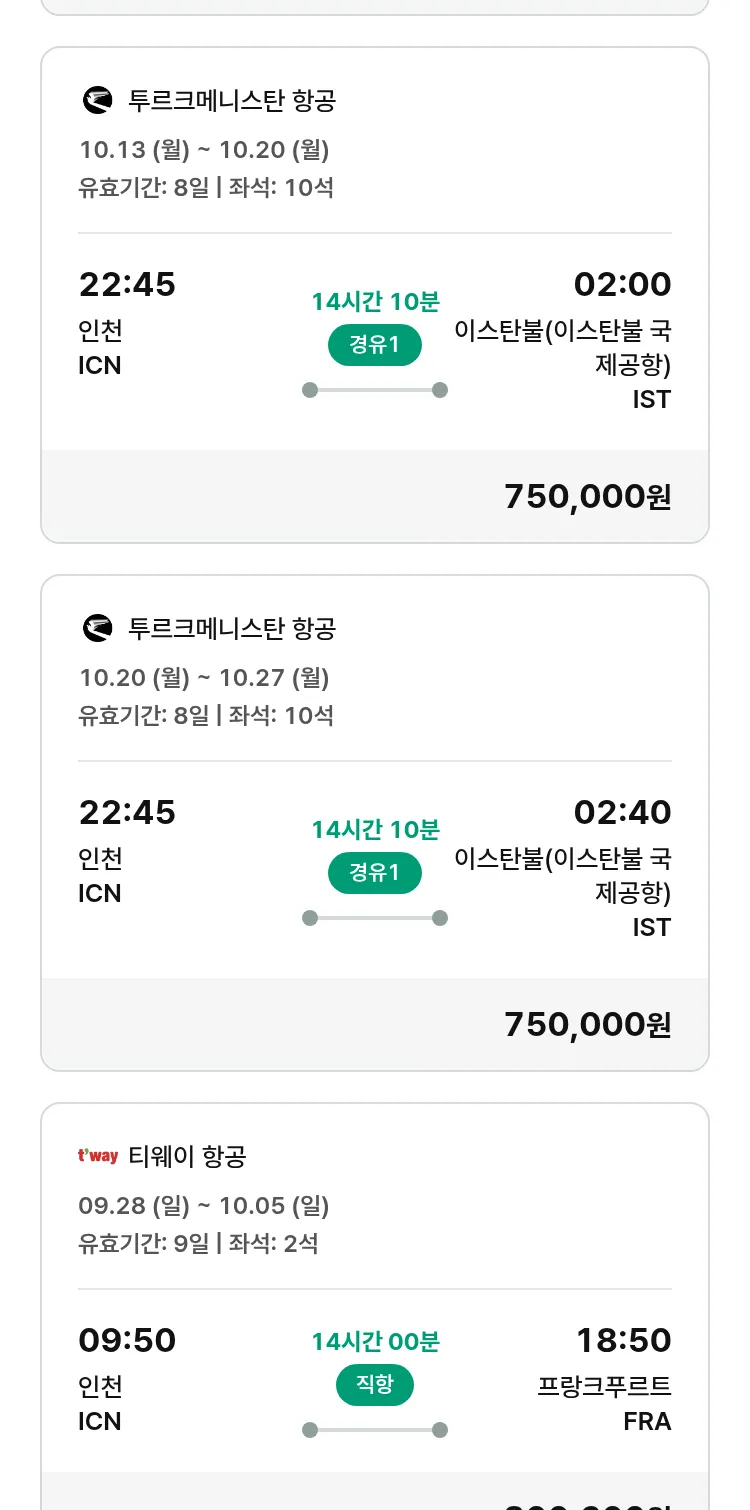
Task: Click the 02:00 Istanbul arrival time
Action: click(x=622, y=284)
